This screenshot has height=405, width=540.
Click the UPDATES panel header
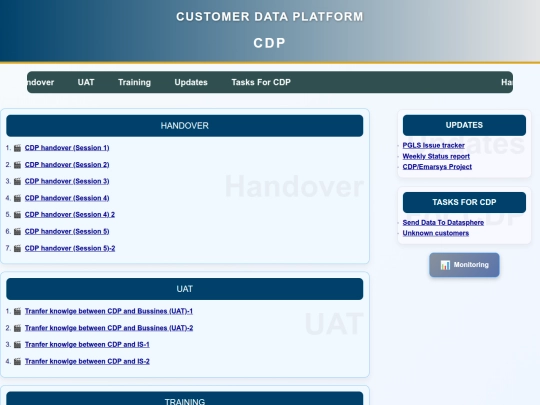(x=464, y=125)
